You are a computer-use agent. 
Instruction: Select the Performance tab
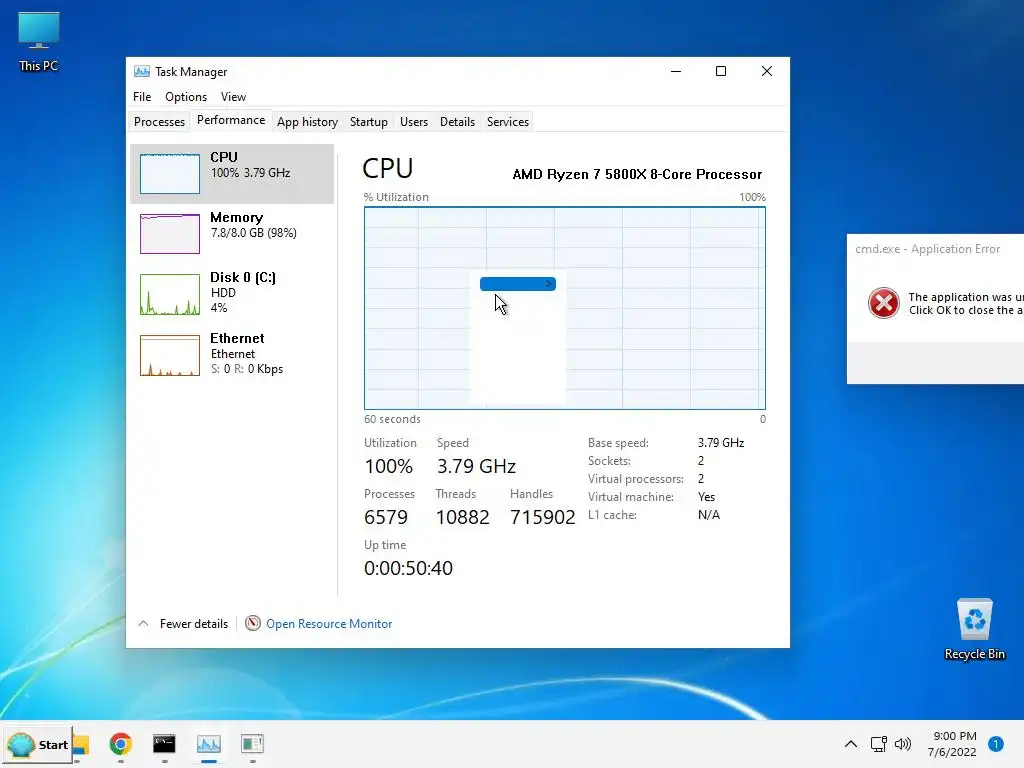(x=231, y=120)
